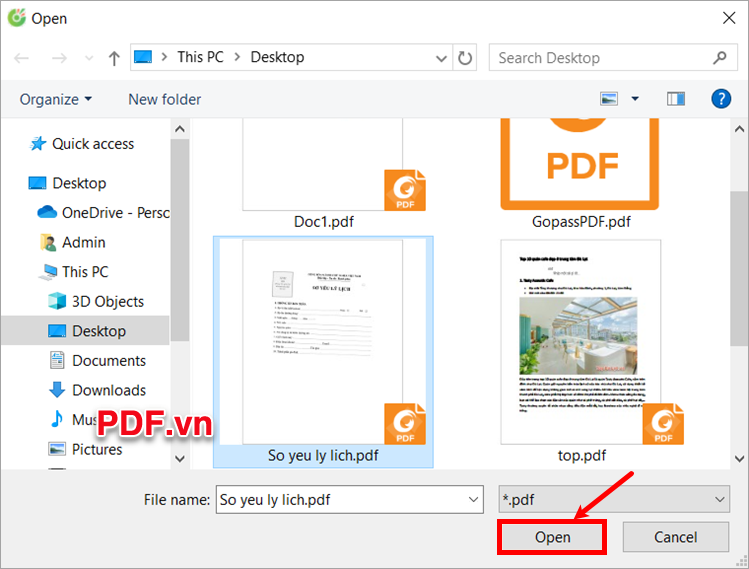Toggle the preview pane icon
The image size is (749, 569).
point(677,99)
